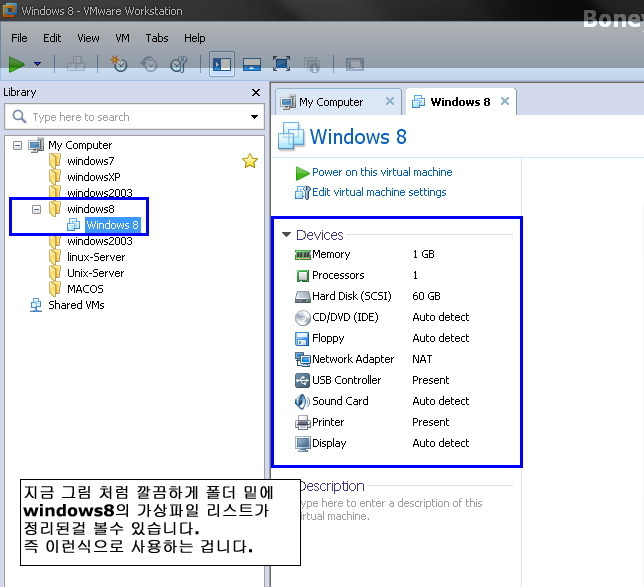Click the library search field
Image resolution: width=644 pixels, height=587 pixels.
tap(134, 117)
